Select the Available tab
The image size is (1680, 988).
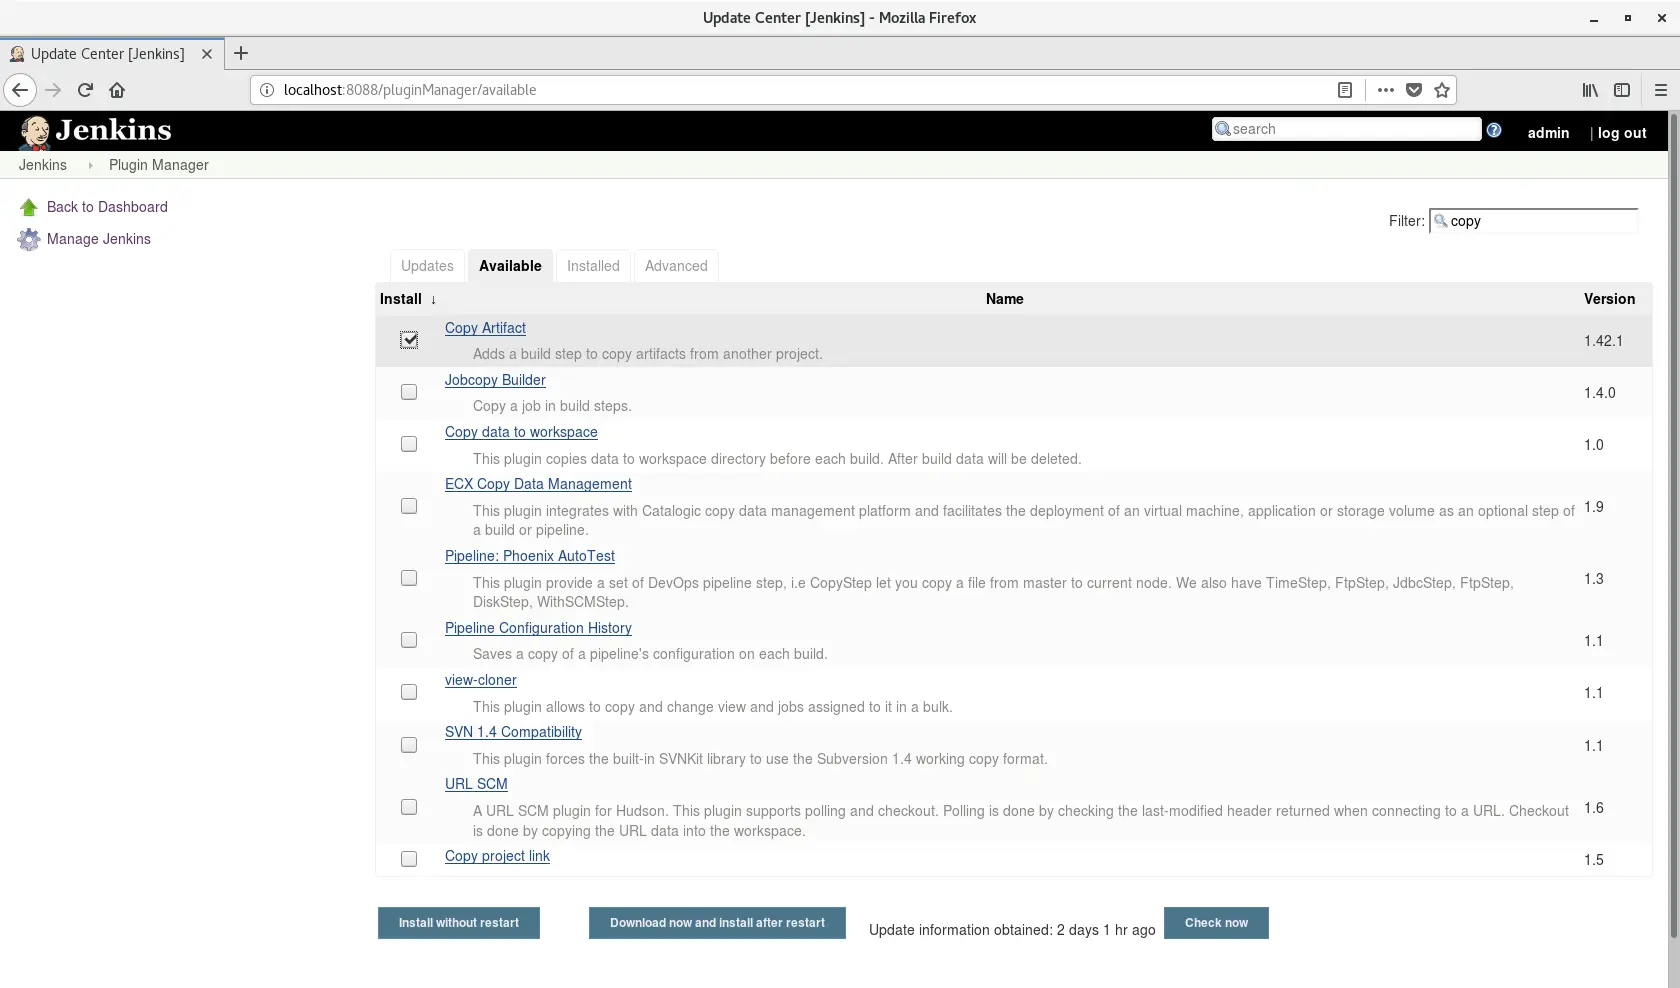(510, 266)
